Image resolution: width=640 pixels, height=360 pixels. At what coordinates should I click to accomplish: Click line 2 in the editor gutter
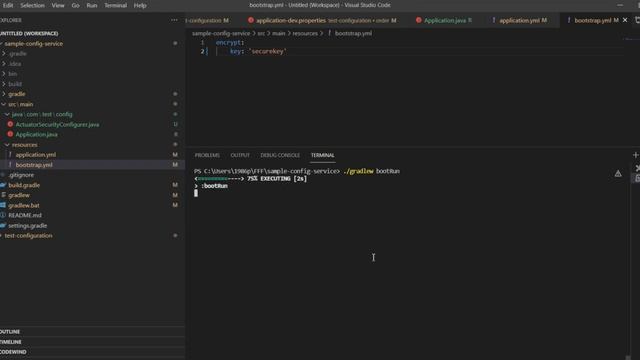202,51
